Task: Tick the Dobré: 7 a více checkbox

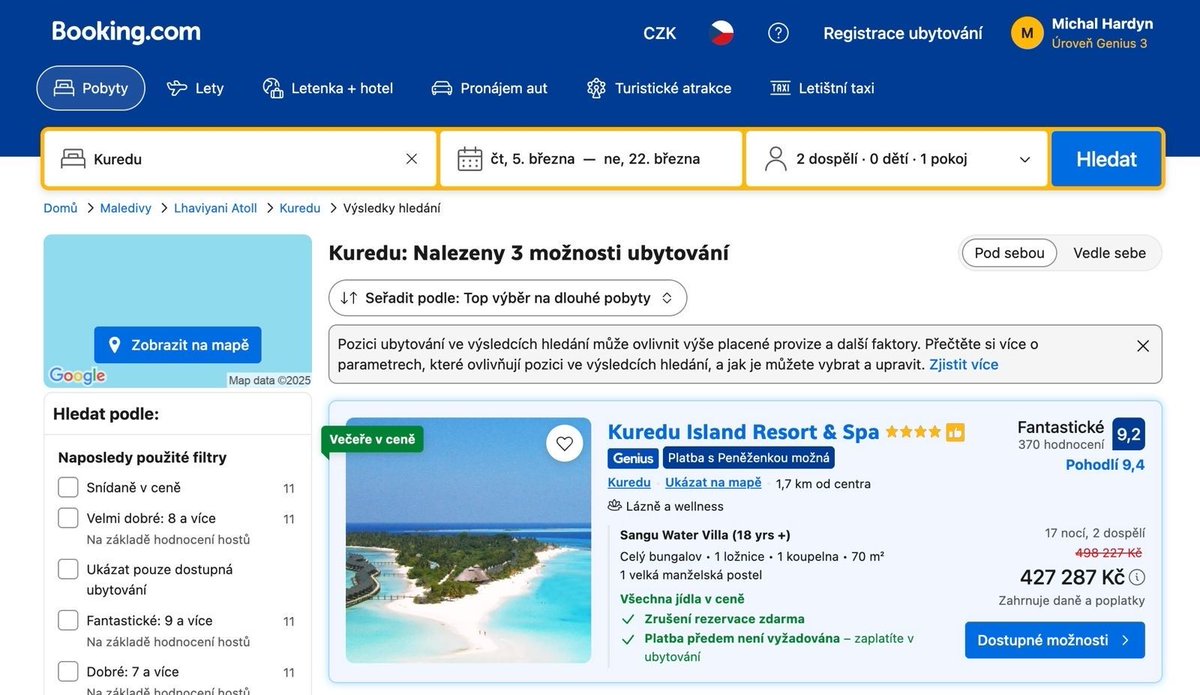Action: 68,671
